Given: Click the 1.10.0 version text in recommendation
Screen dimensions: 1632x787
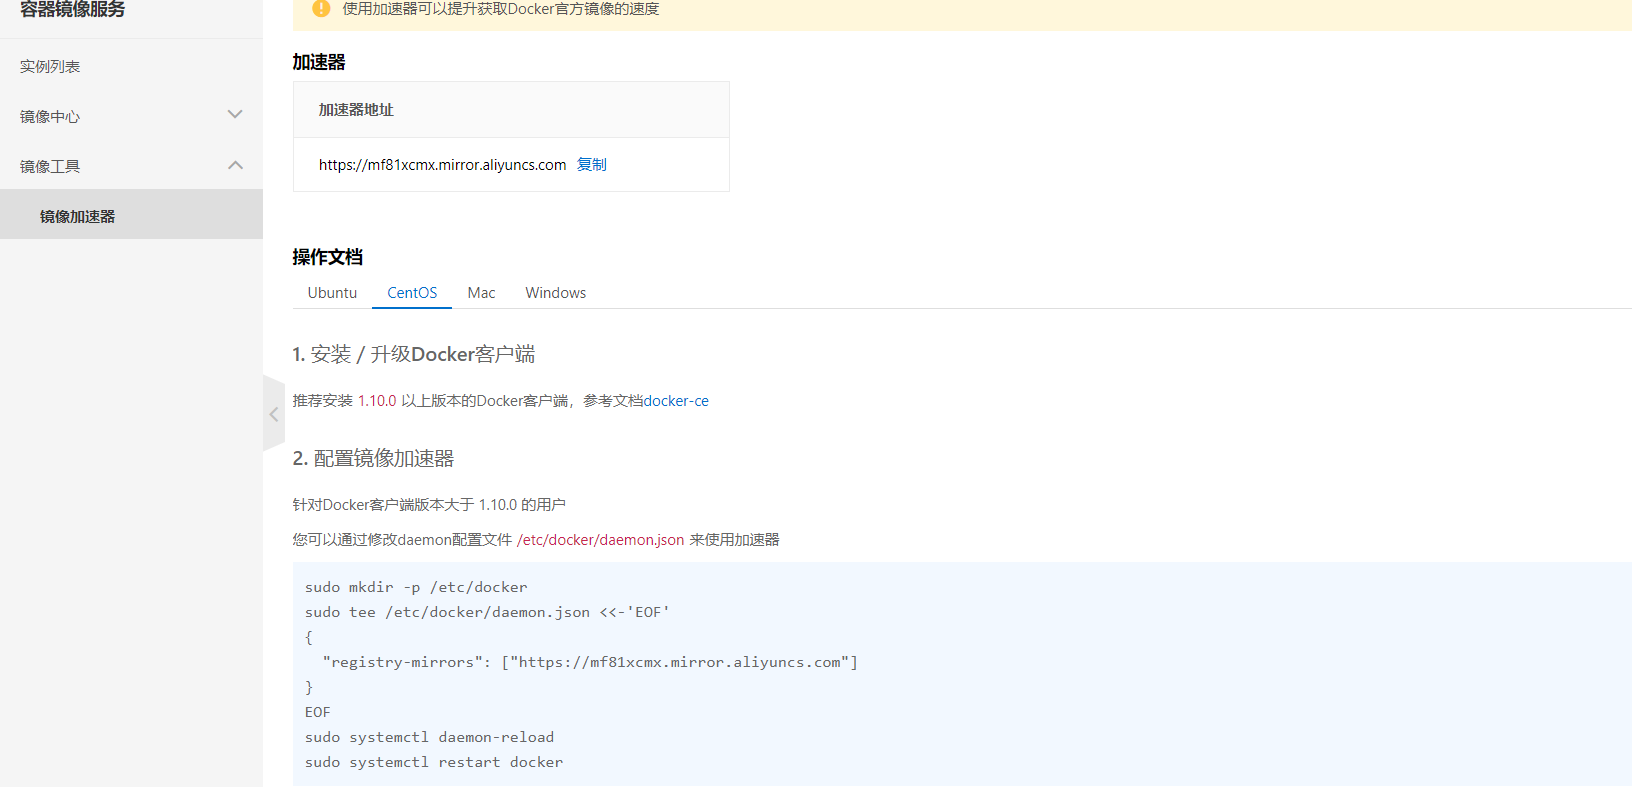Looking at the screenshot, I should point(377,401).
